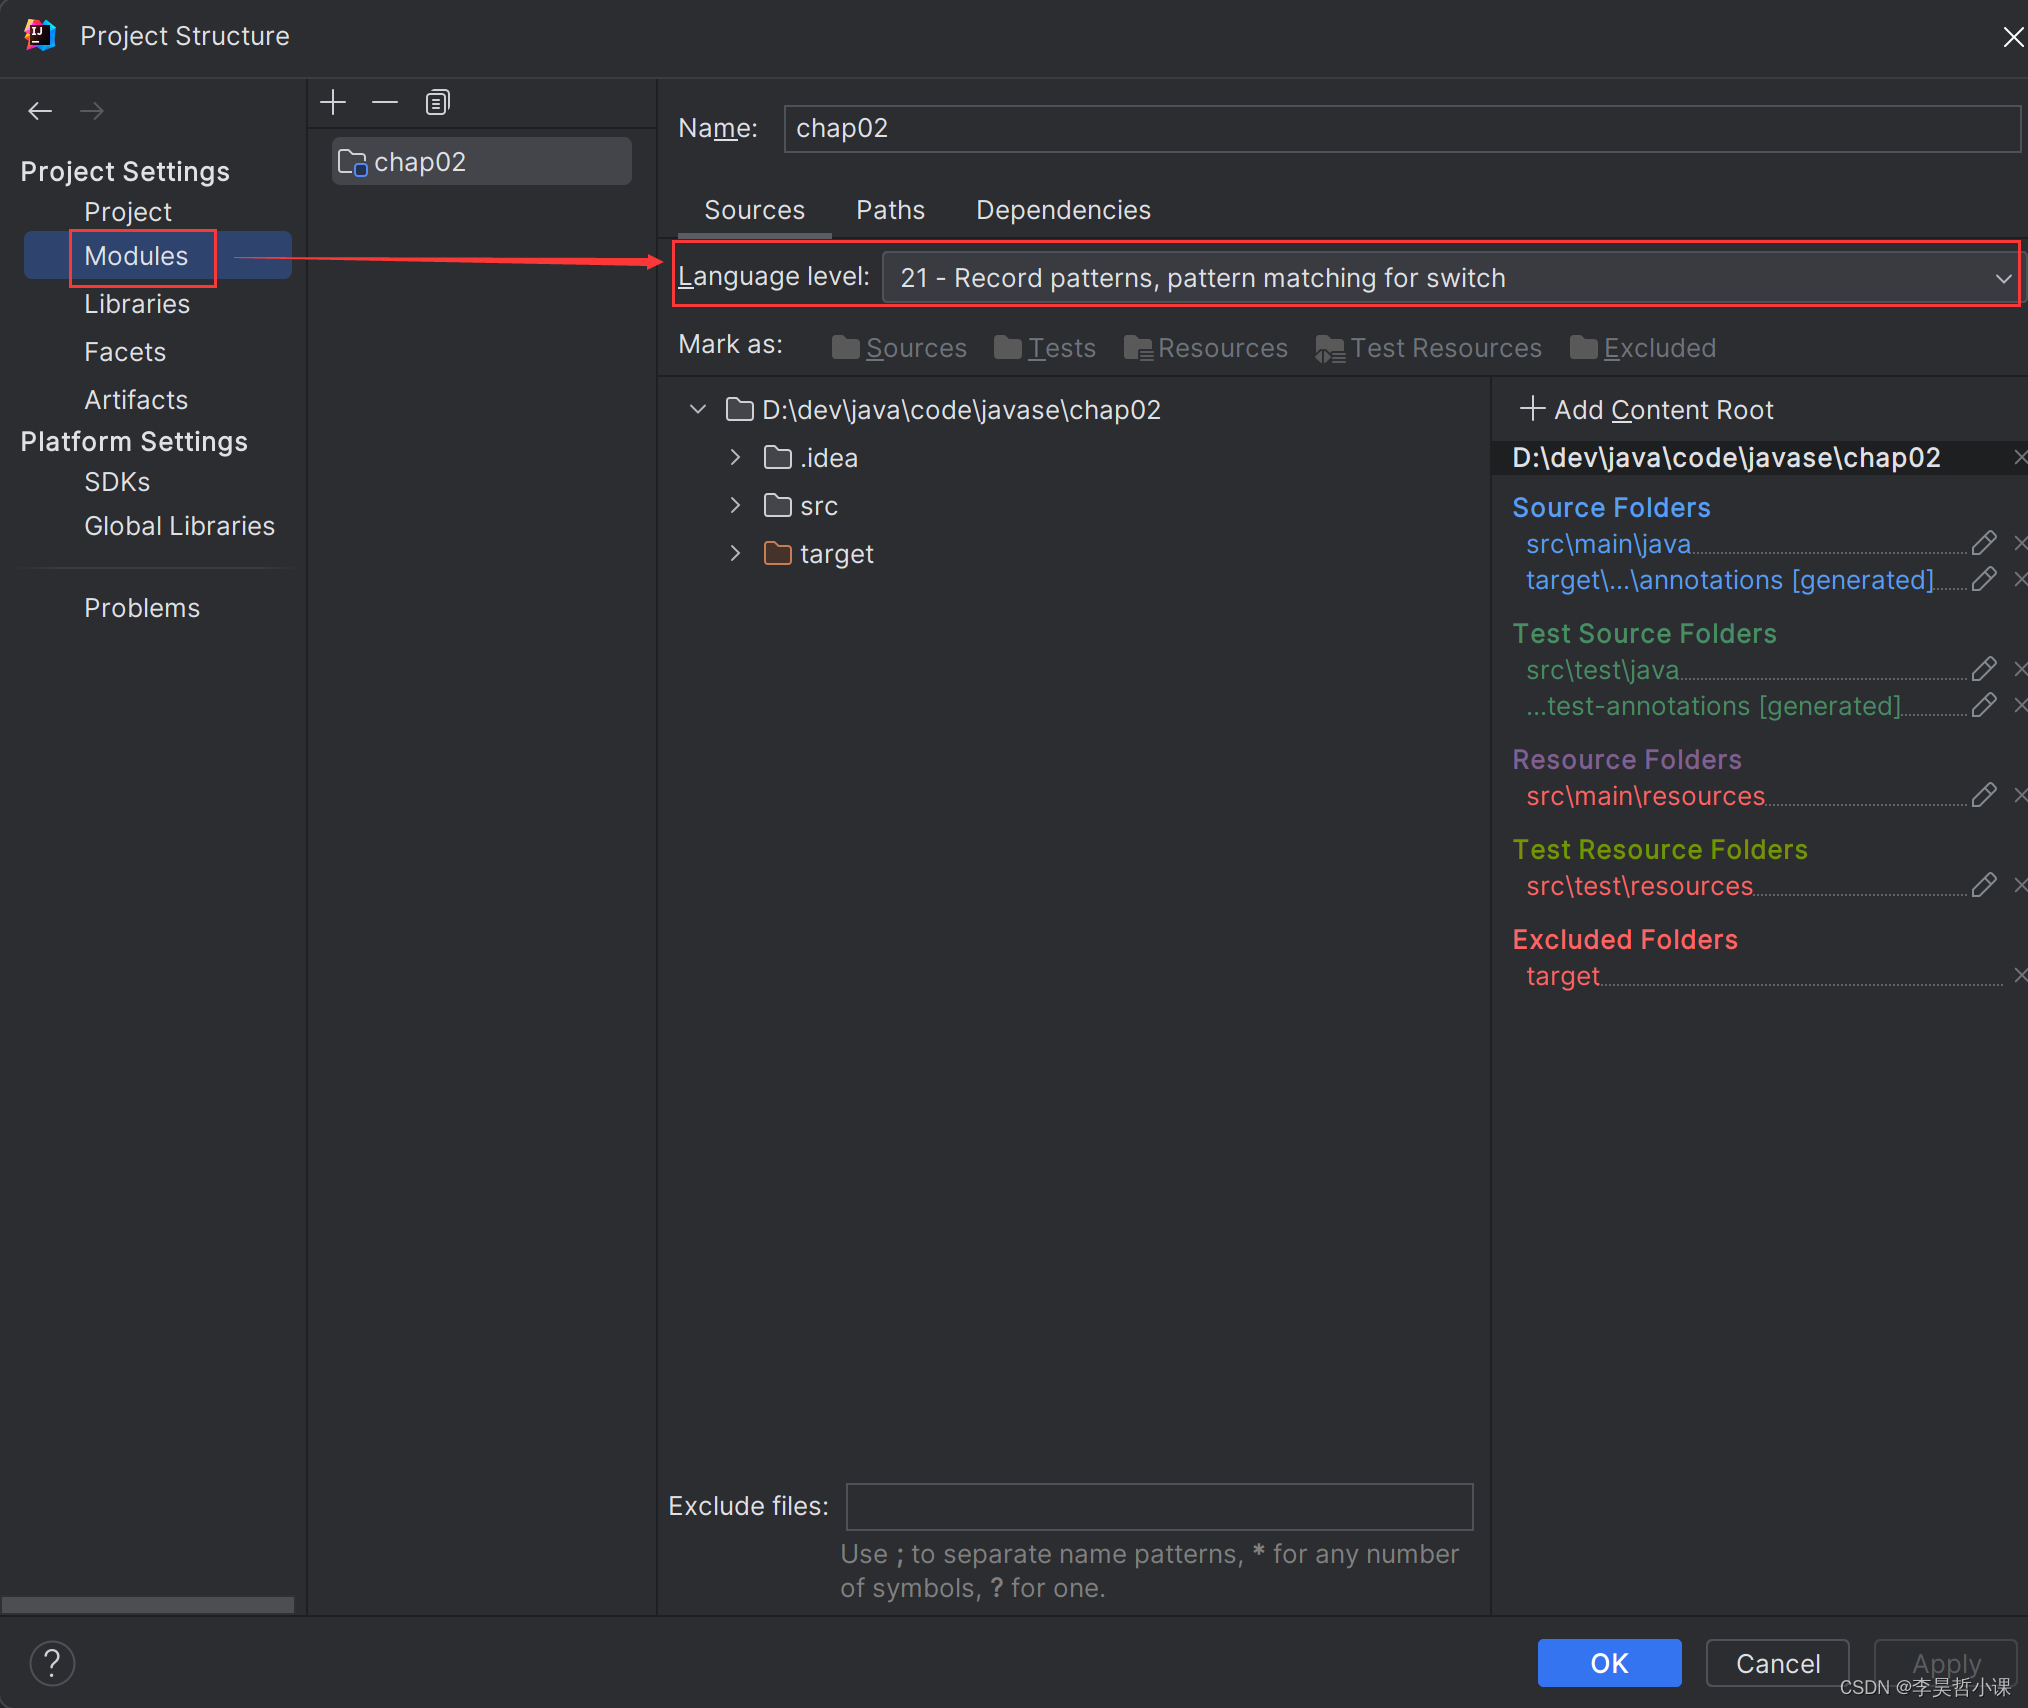The image size is (2028, 1708).
Task: Click the Exclude files input field
Action: [1159, 1506]
